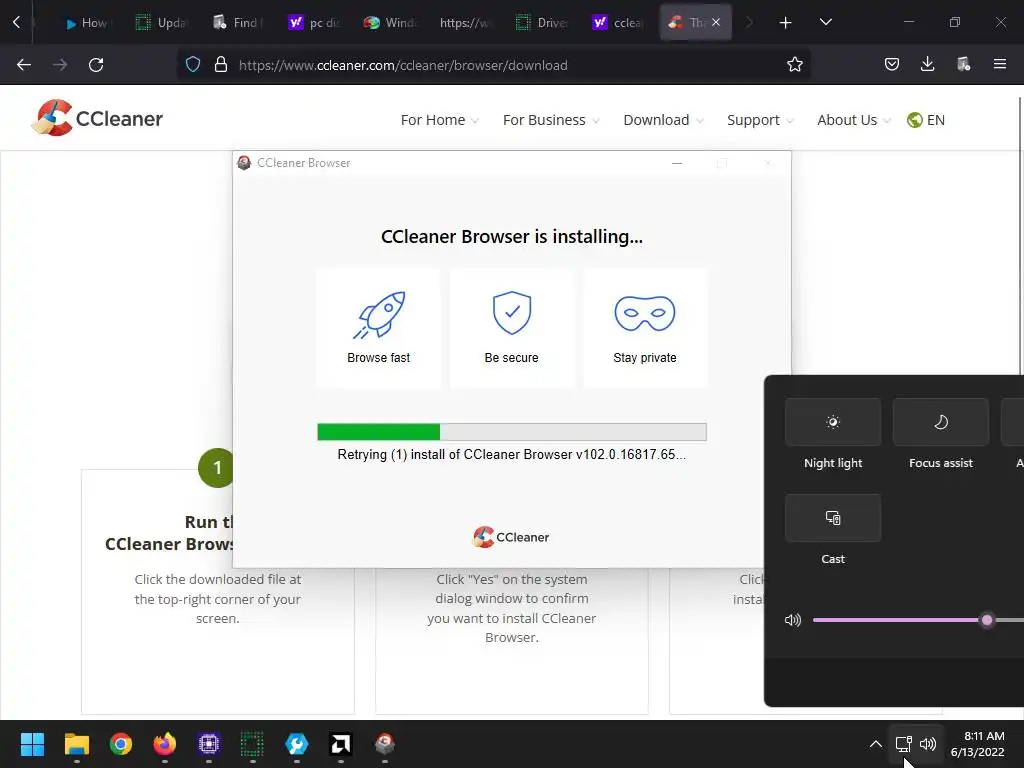Screen dimensions: 1024x768
Task: Open the EN language selector
Action: click(926, 120)
